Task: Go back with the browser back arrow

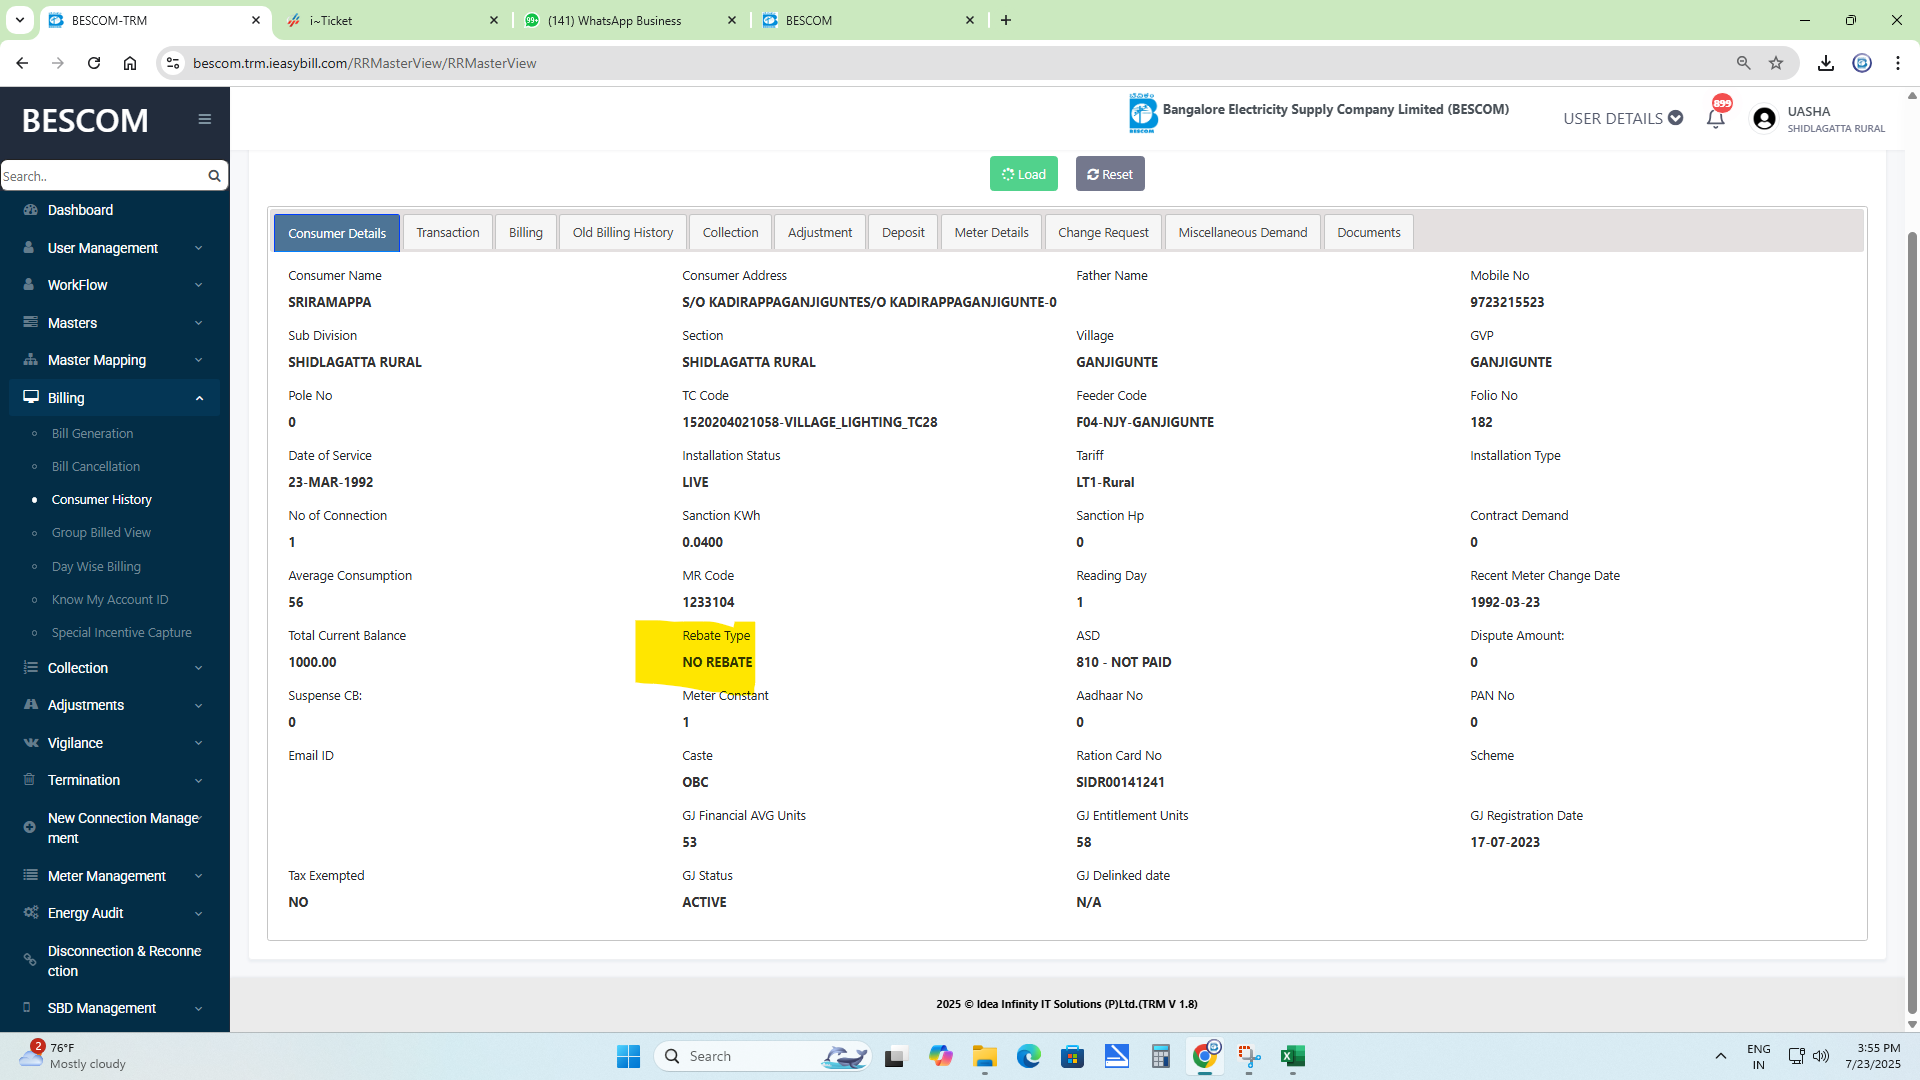Action: pos(22,63)
